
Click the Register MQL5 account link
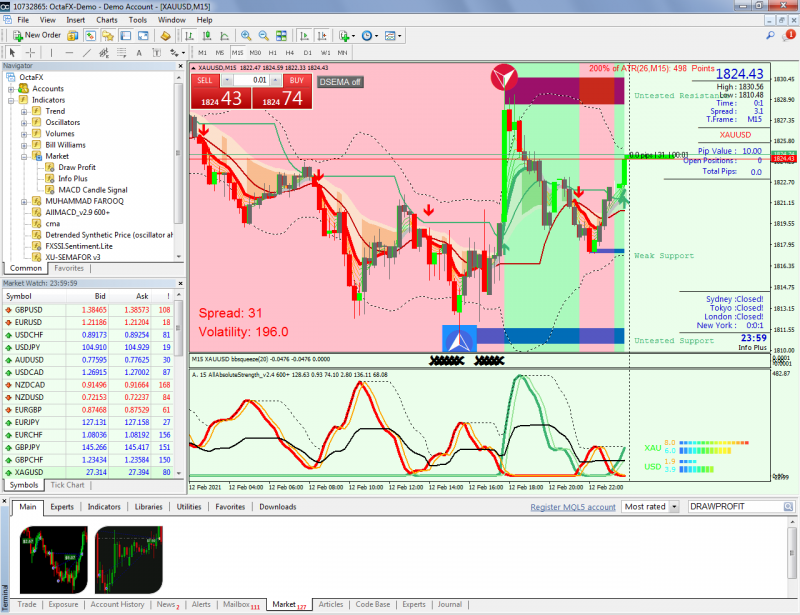(572, 507)
